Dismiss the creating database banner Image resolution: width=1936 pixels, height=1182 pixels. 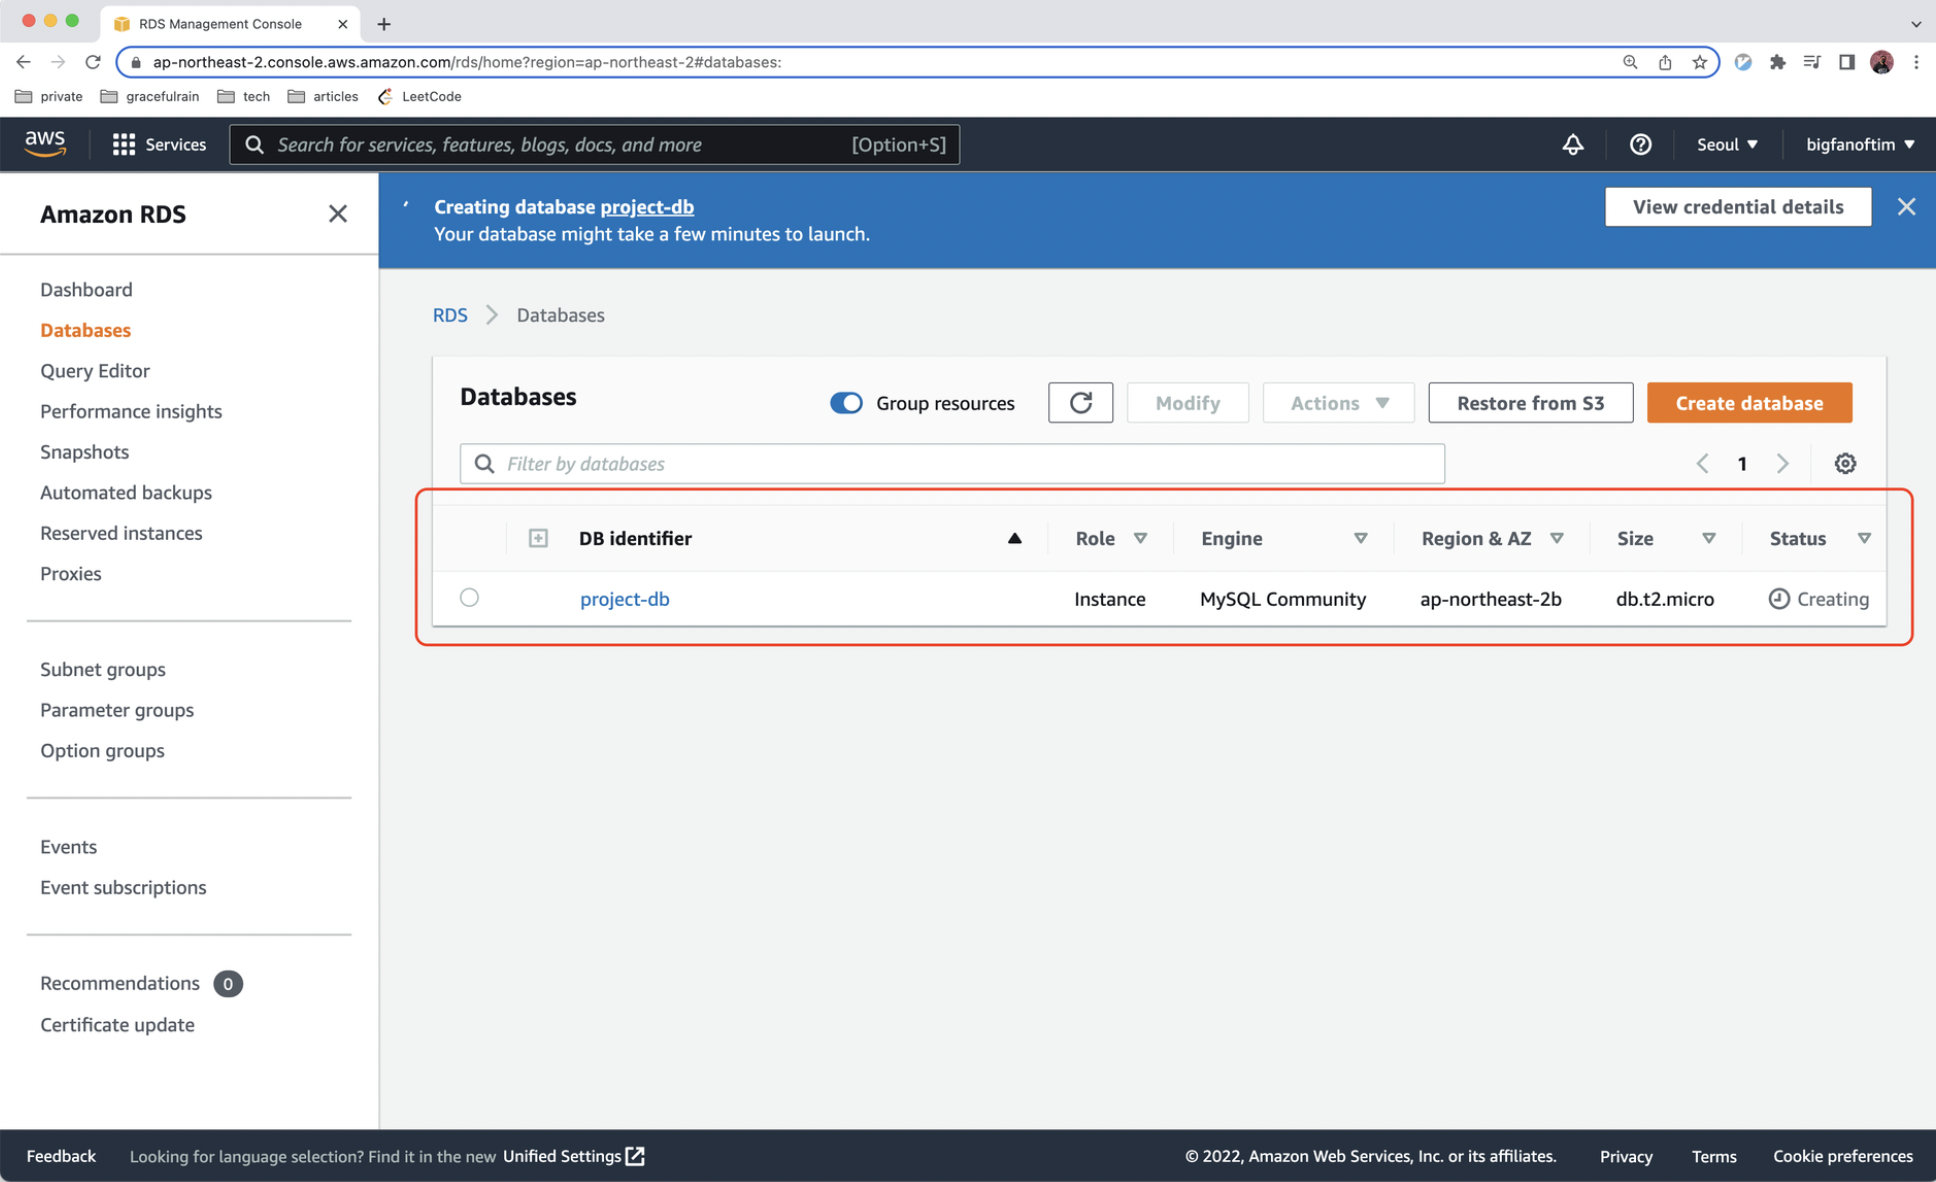1906,207
